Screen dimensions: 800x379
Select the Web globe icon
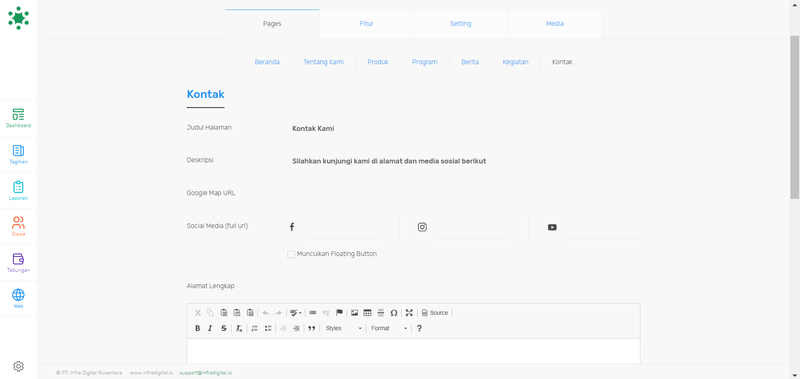coord(18,295)
